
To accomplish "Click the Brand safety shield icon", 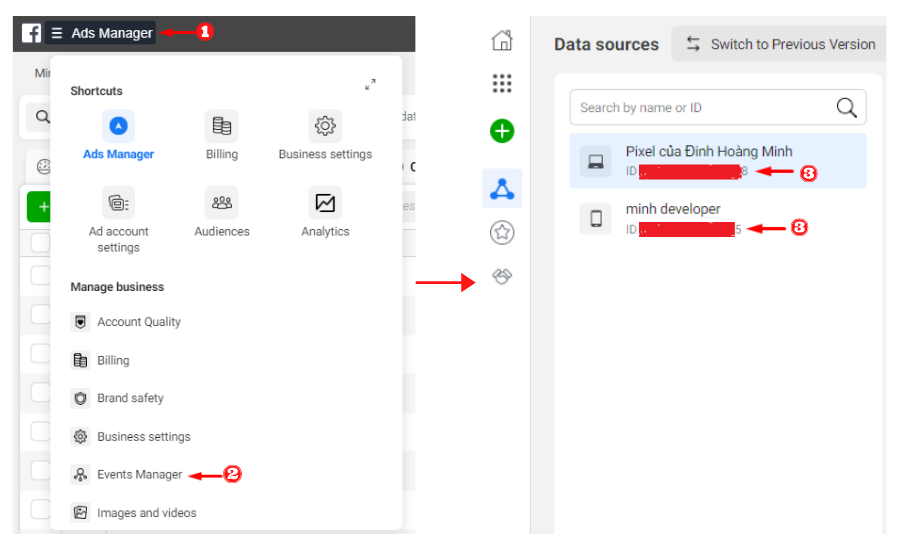I will pos(80,398).
